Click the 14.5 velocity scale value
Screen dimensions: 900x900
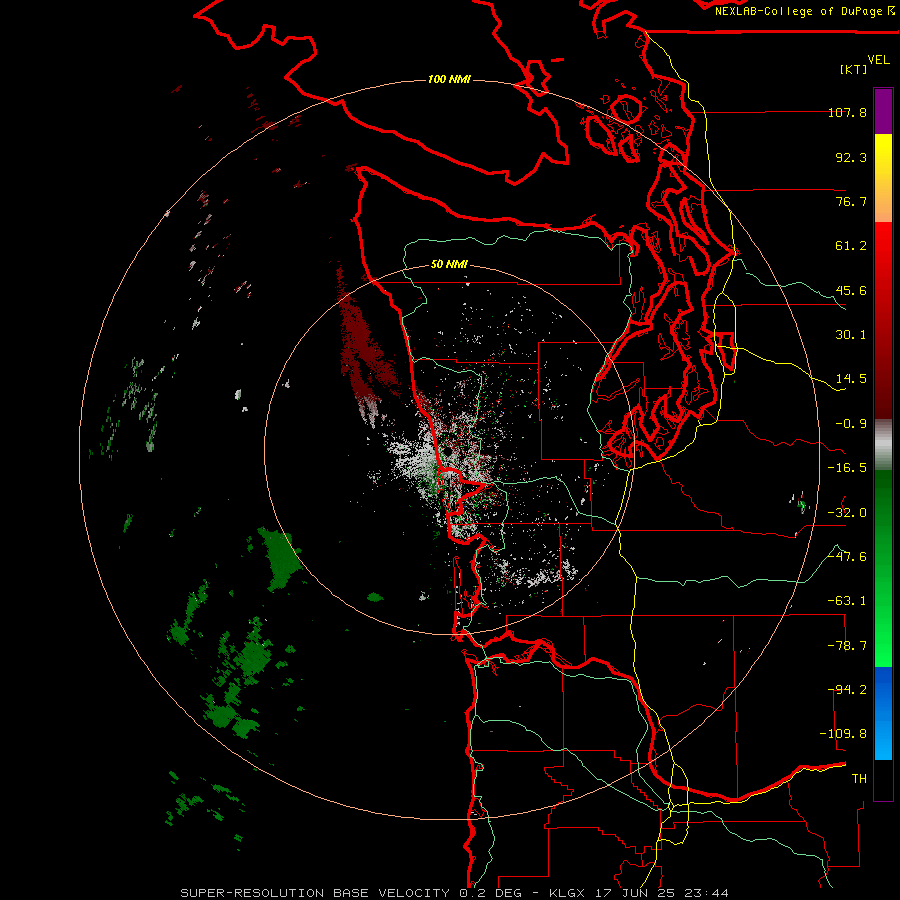tap(851, 379)
